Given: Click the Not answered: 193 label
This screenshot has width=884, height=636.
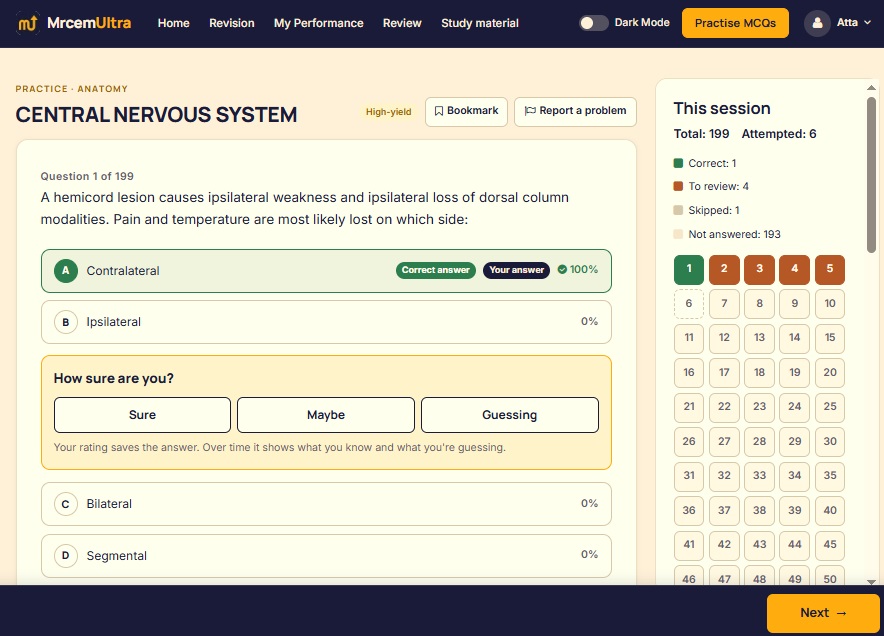Looking at the screenshot, I should pyautogui.click(x=734, y=234).
